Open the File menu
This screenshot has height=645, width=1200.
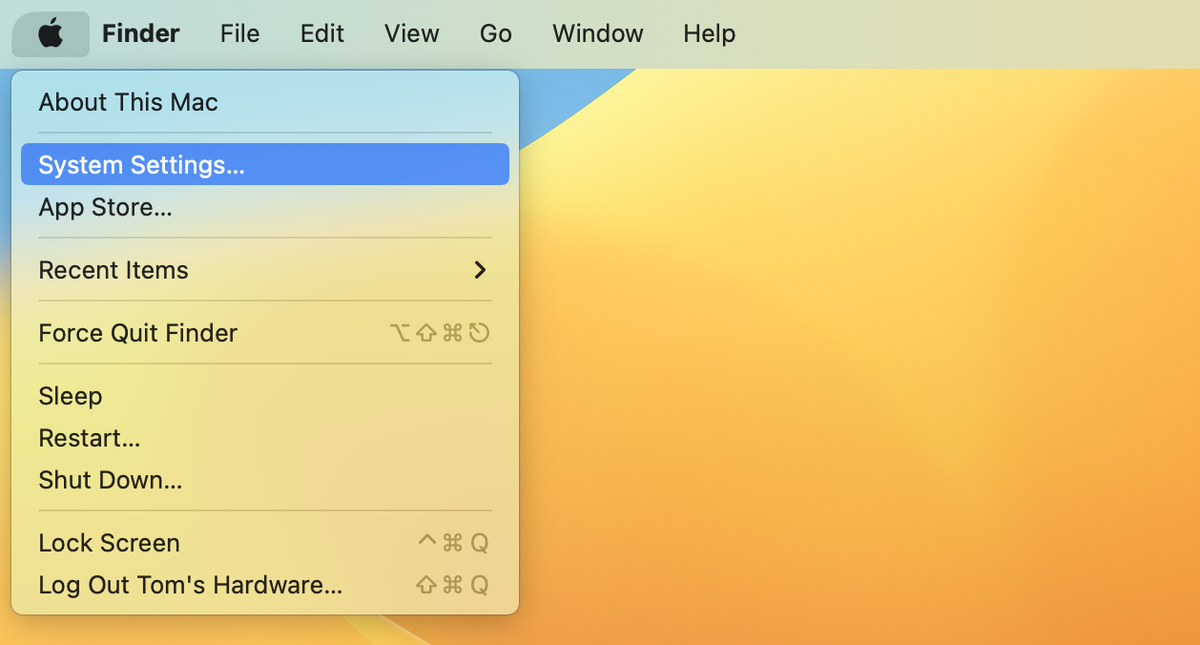pyautogui.click(x=240, y=33)
